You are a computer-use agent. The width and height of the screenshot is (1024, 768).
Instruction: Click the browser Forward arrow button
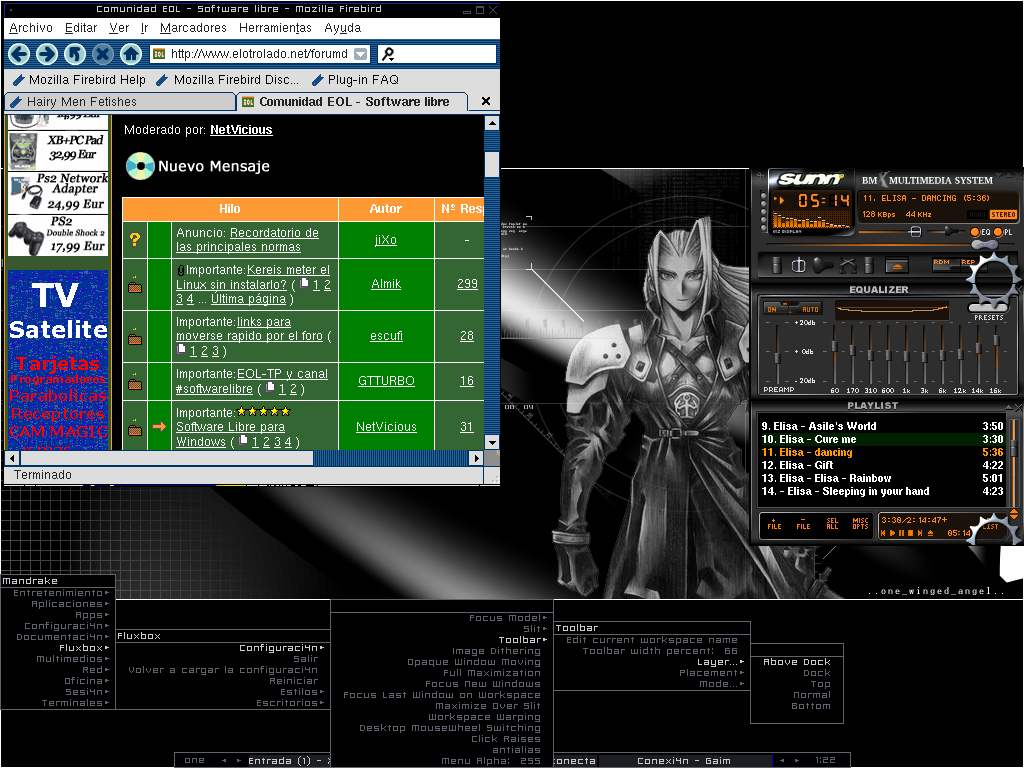[x=47, y=54]
